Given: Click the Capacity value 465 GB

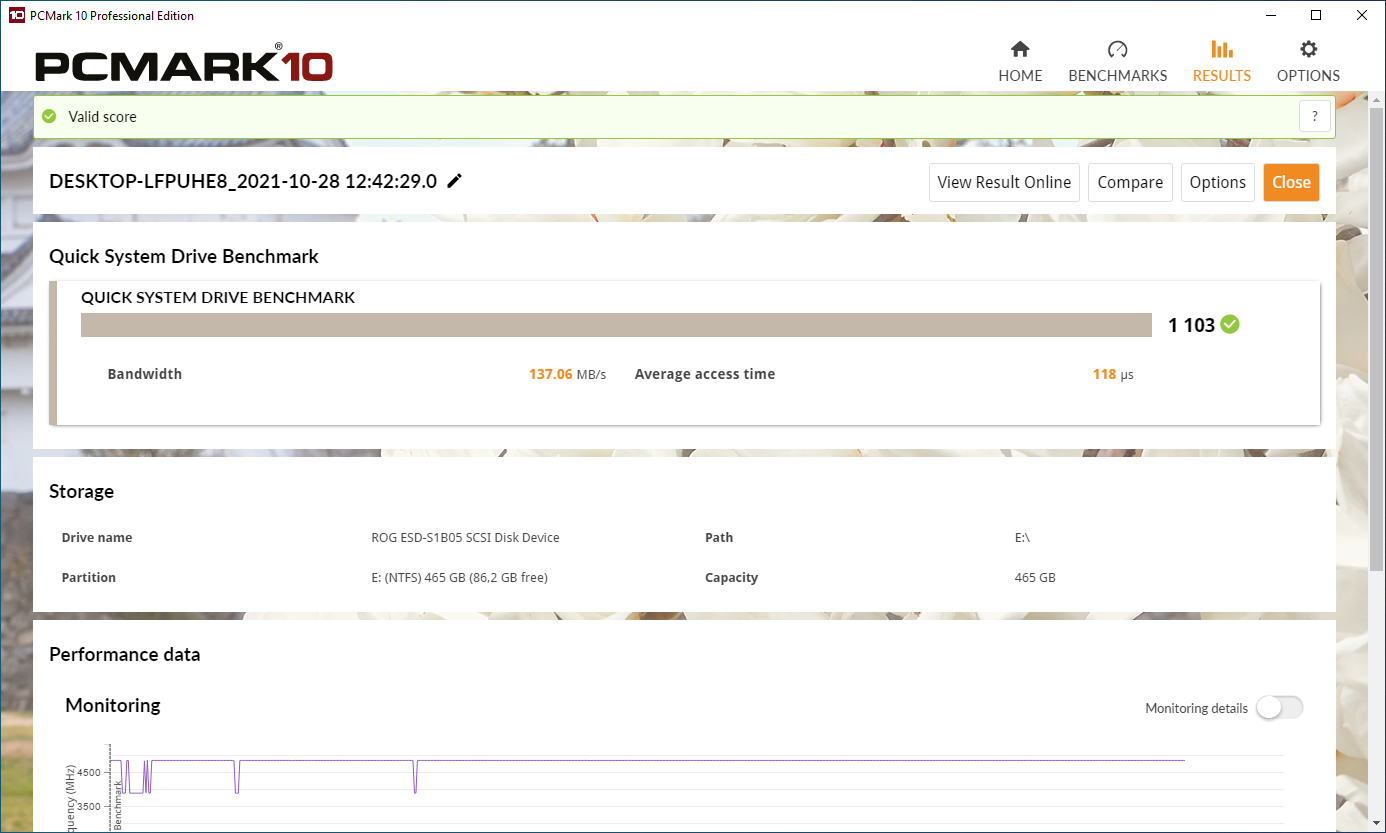Looking at the screenshot, I should (1035, 577).
